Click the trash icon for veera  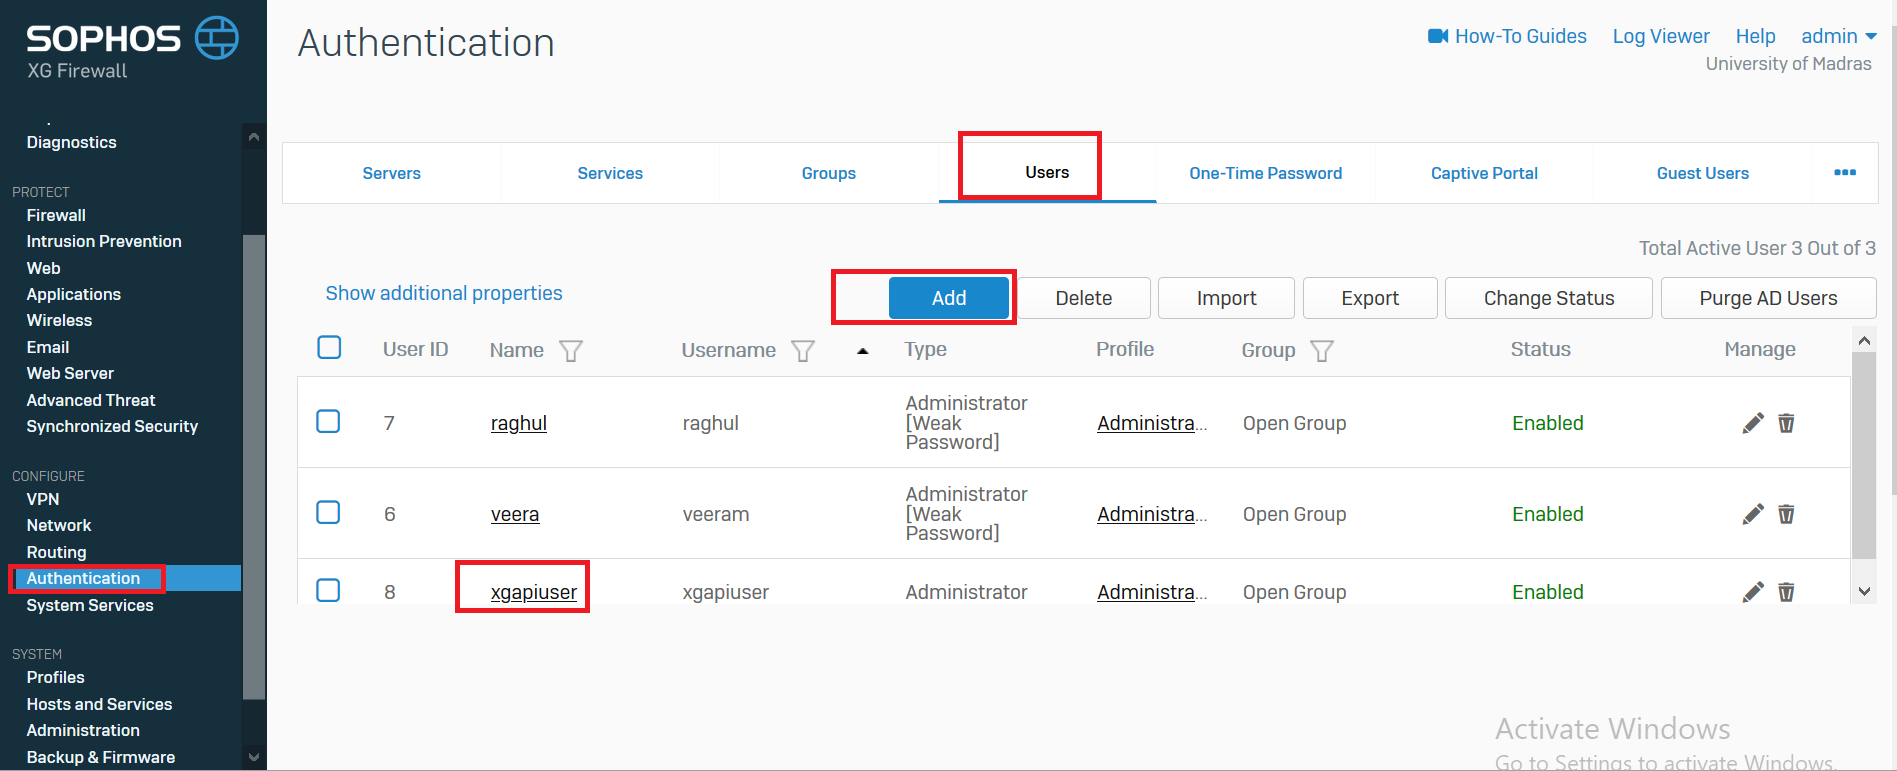(1786, 514)
